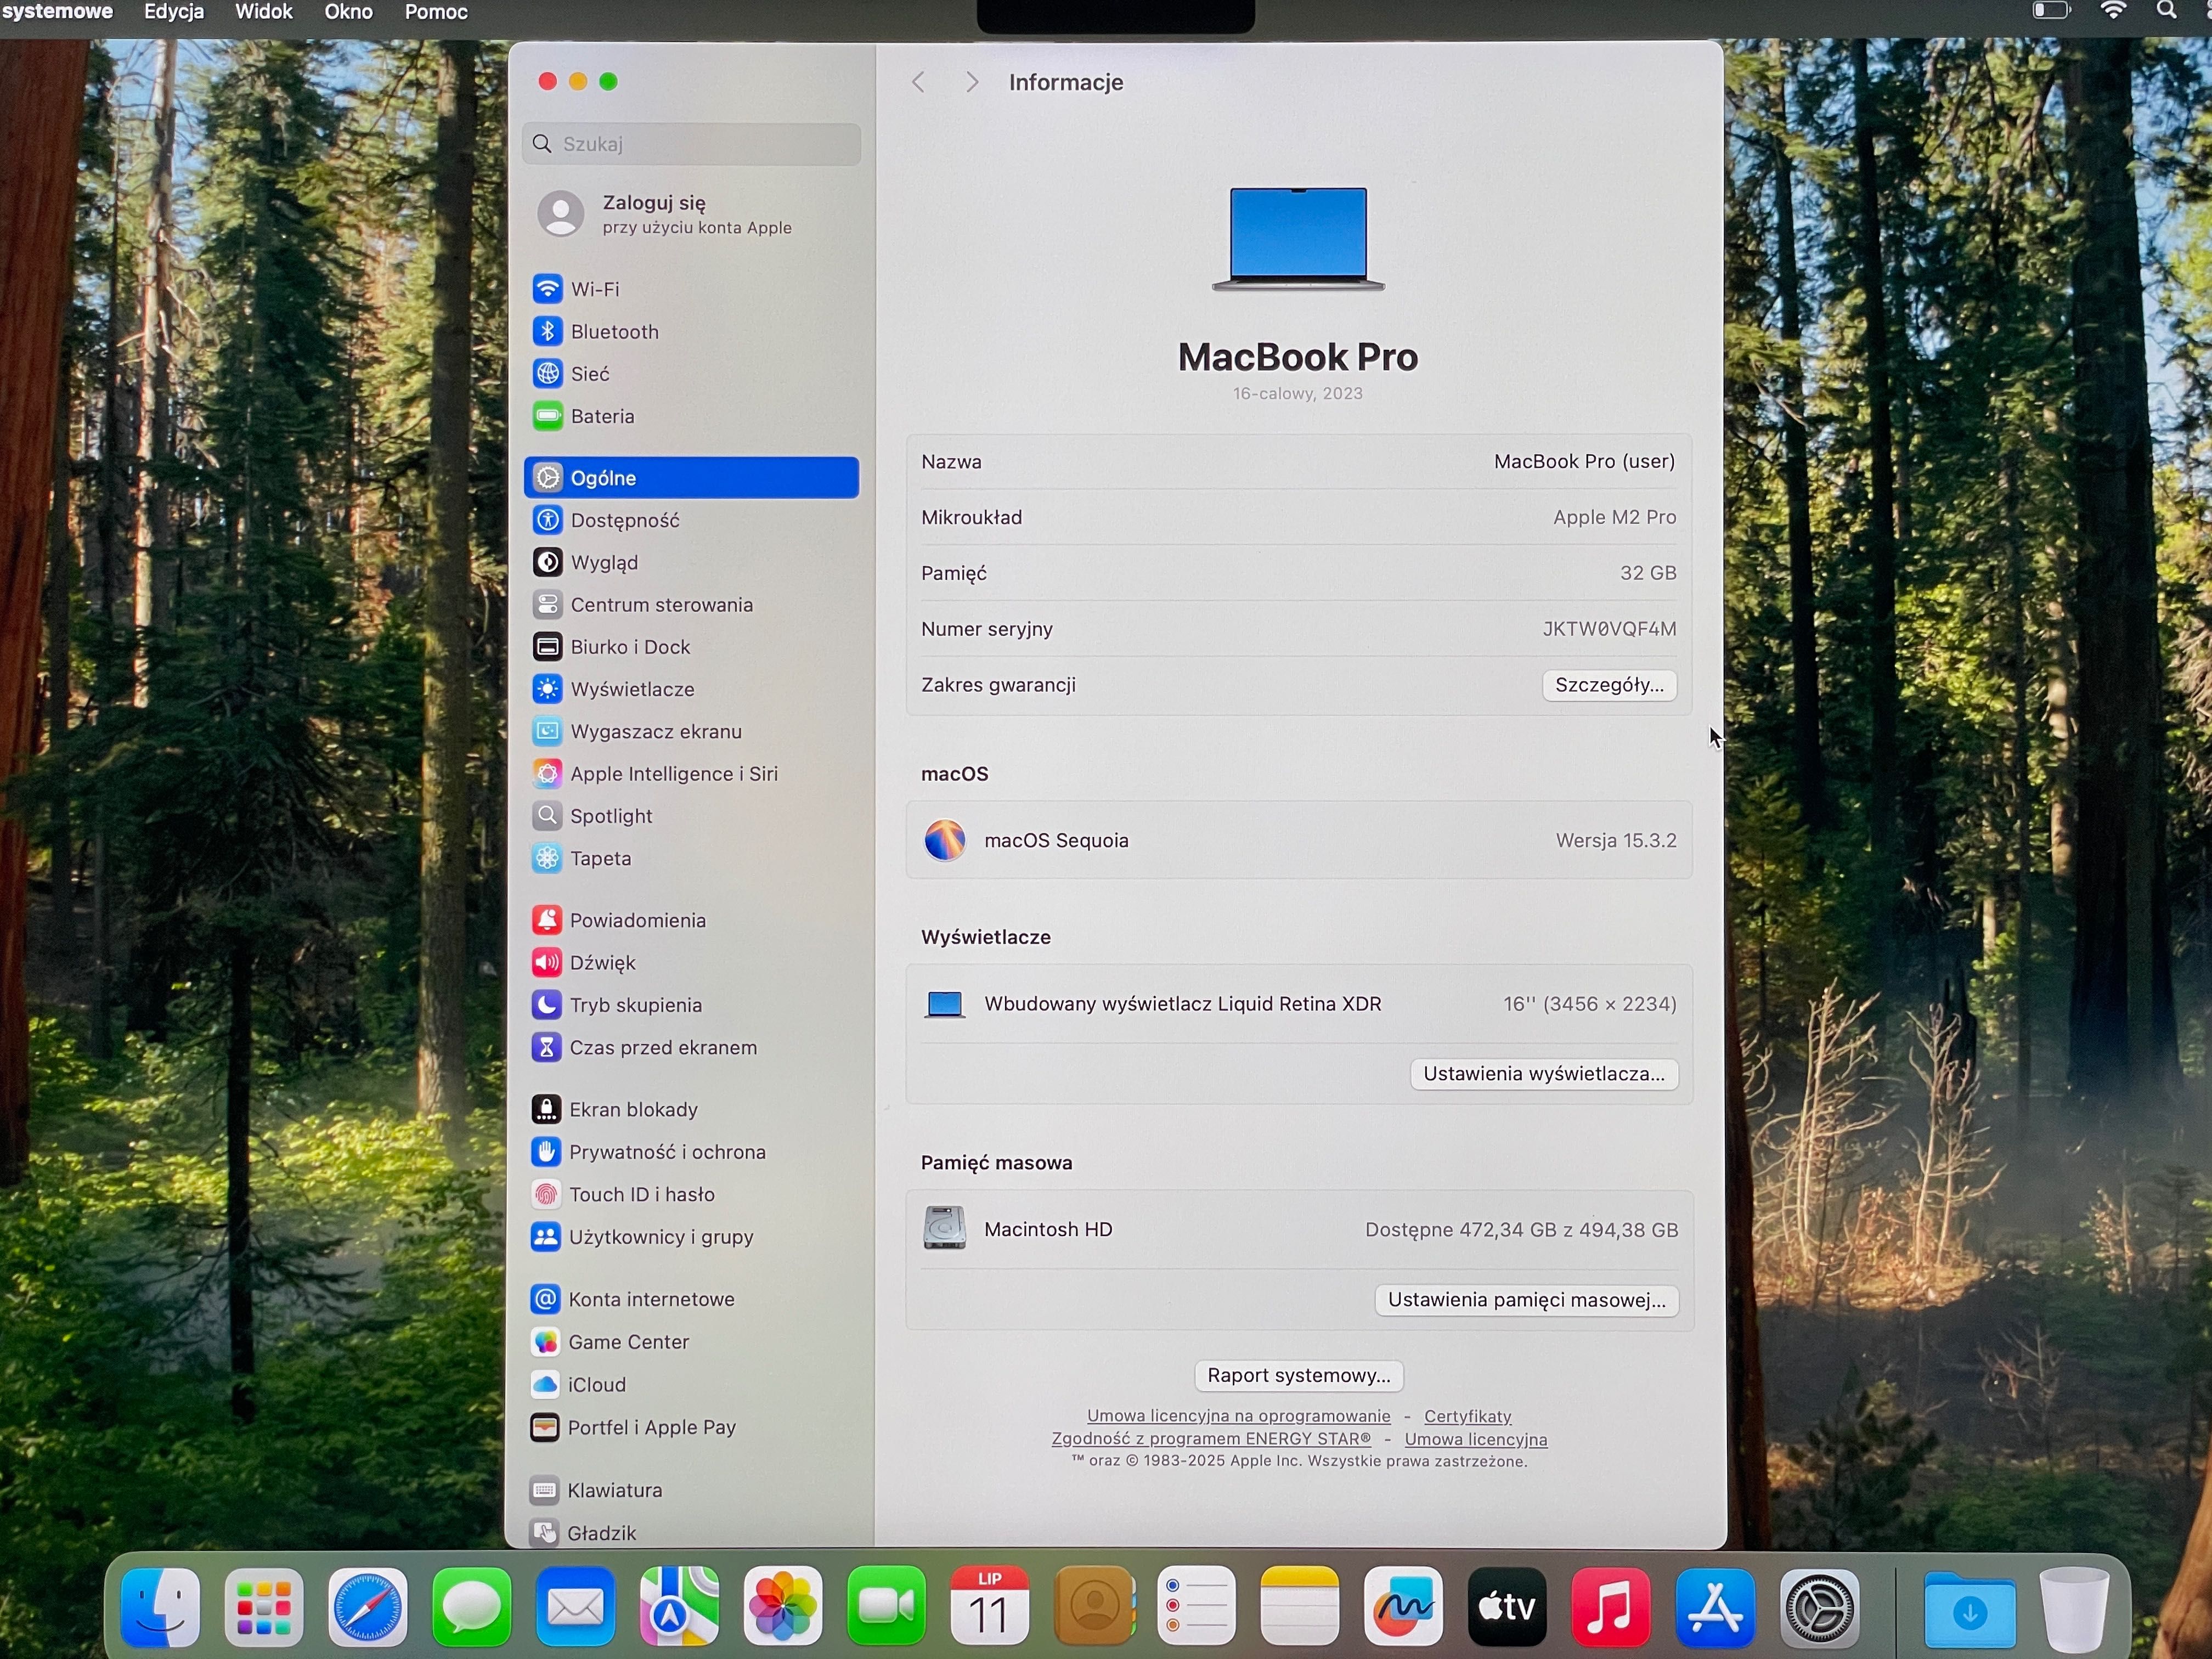Screen dimensions: 2212x1659
Task: Launch Safari from the Dock
Action: [368, 1607]
